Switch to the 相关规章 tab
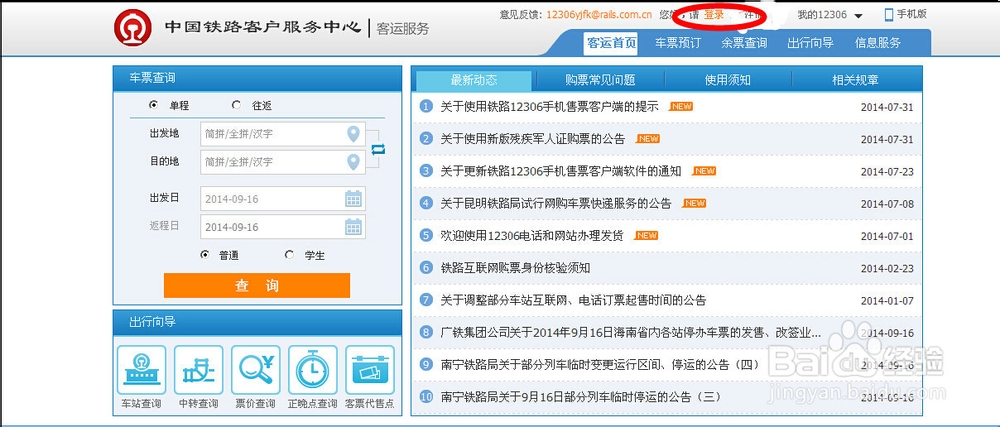Image resolution: width=1000 pixels, height=427 pixels. pos(855,80)
